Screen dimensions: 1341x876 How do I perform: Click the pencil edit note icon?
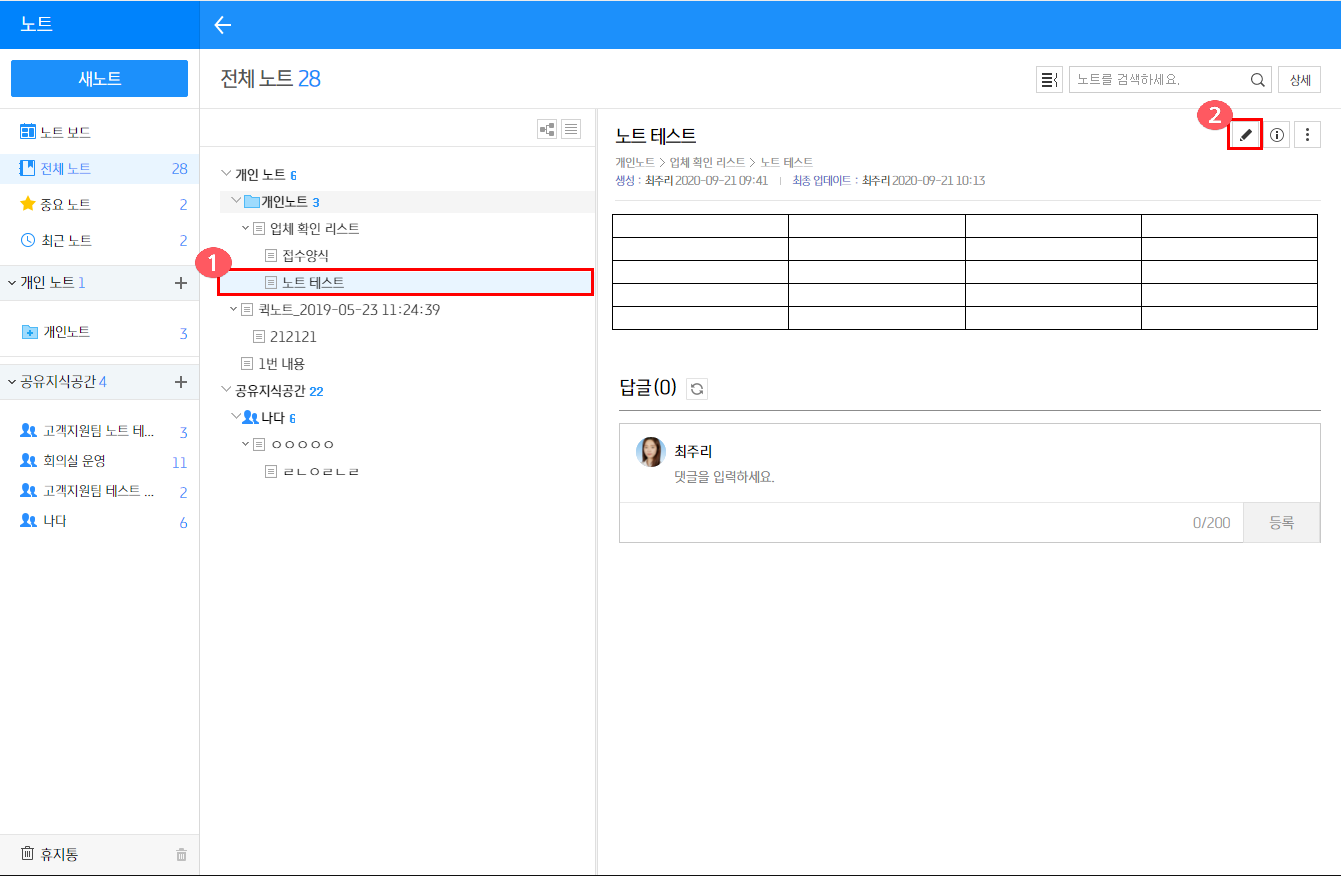pyautogui.click(x=1245, y=135)
